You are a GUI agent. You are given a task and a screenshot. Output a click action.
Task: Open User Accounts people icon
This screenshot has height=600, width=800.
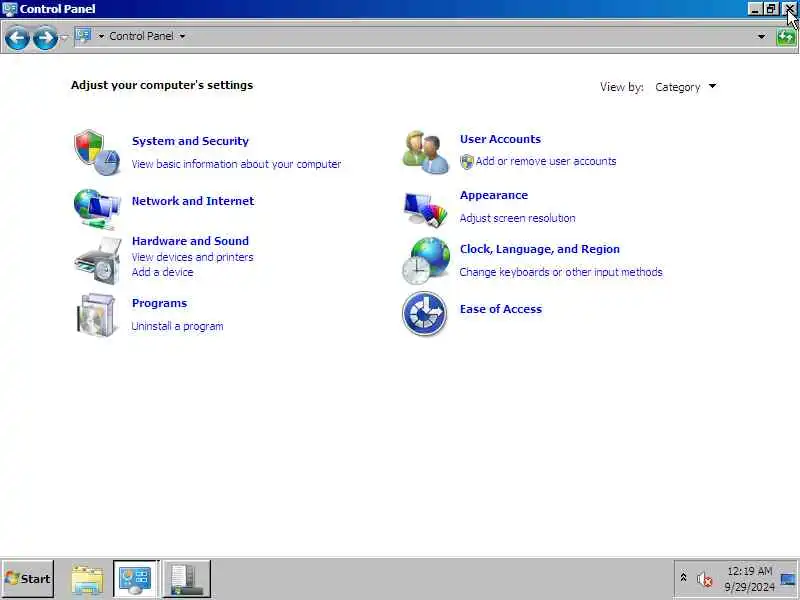tap(426, 152)
